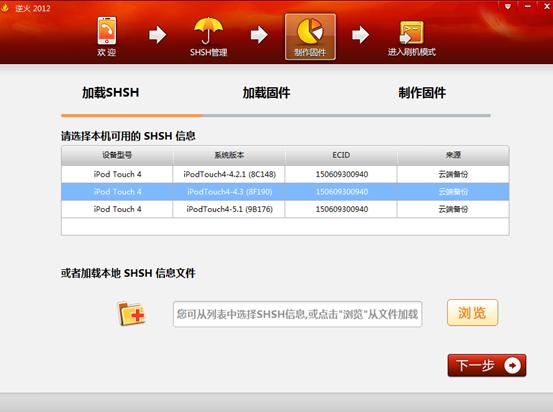Sort by the 来源 column header
The image size is (553, 412).
[453, 155]
